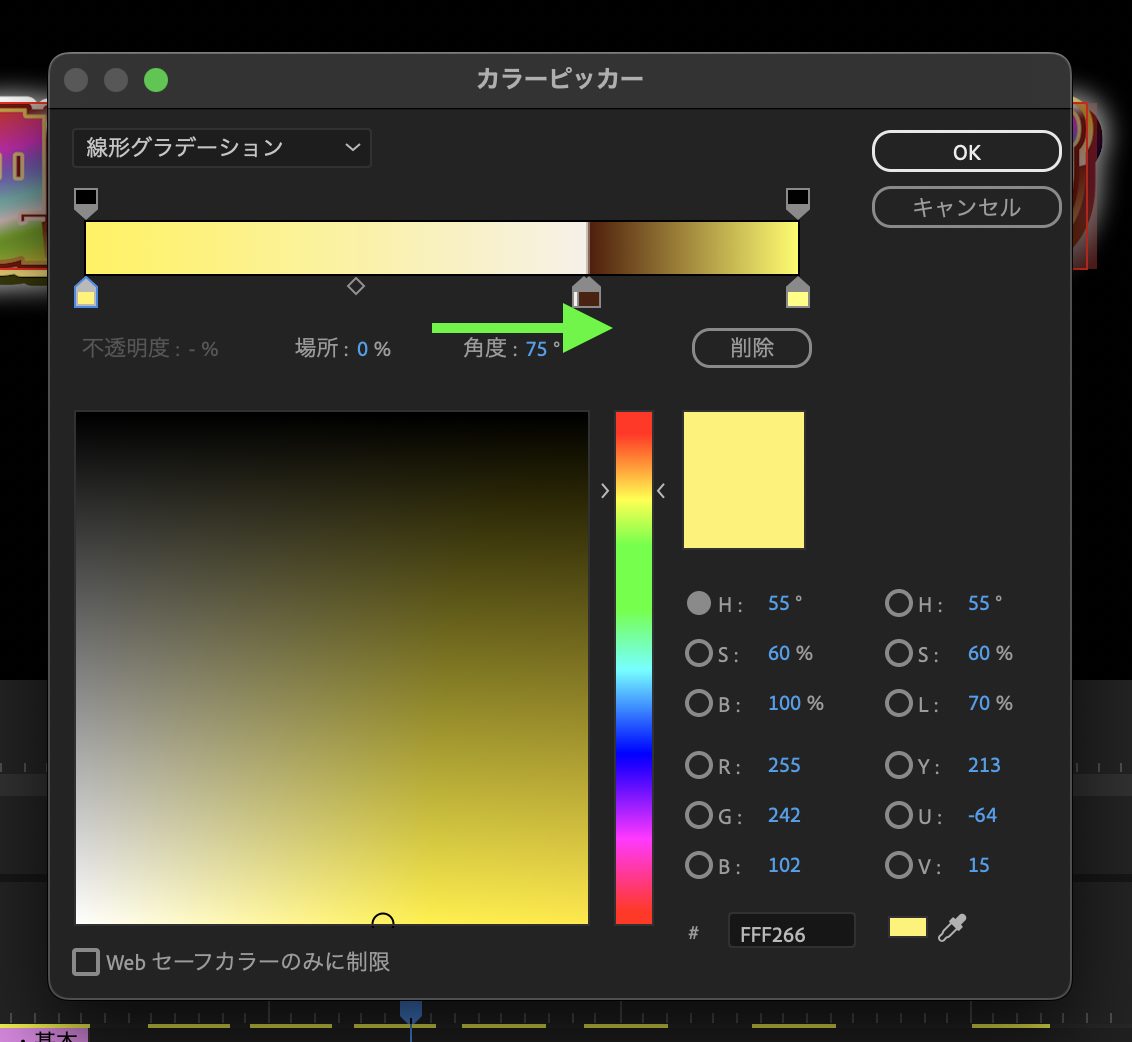Screen dimensions: 1132x1042
Task: Click the right chevron beside hue strip
Action: pos(659,491)
